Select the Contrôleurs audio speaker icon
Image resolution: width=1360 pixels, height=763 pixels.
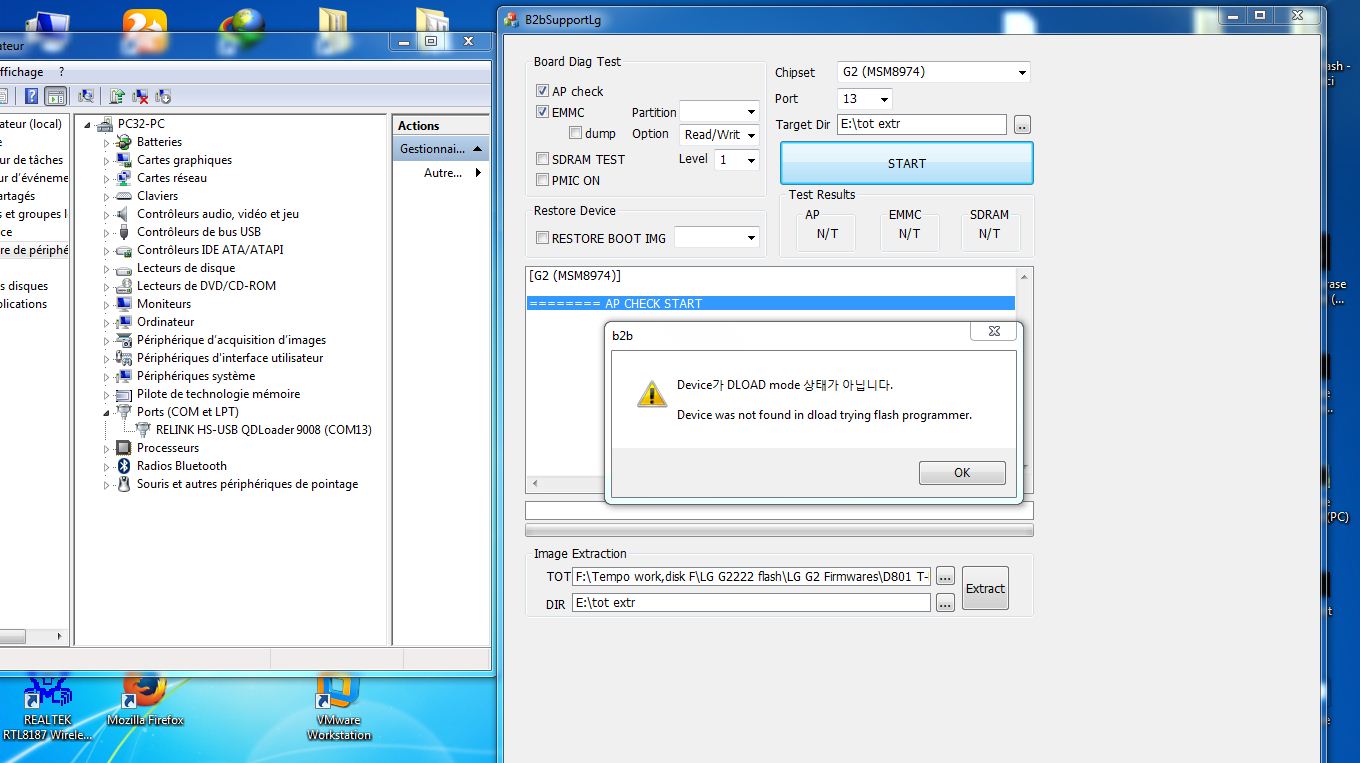point(124,214)
